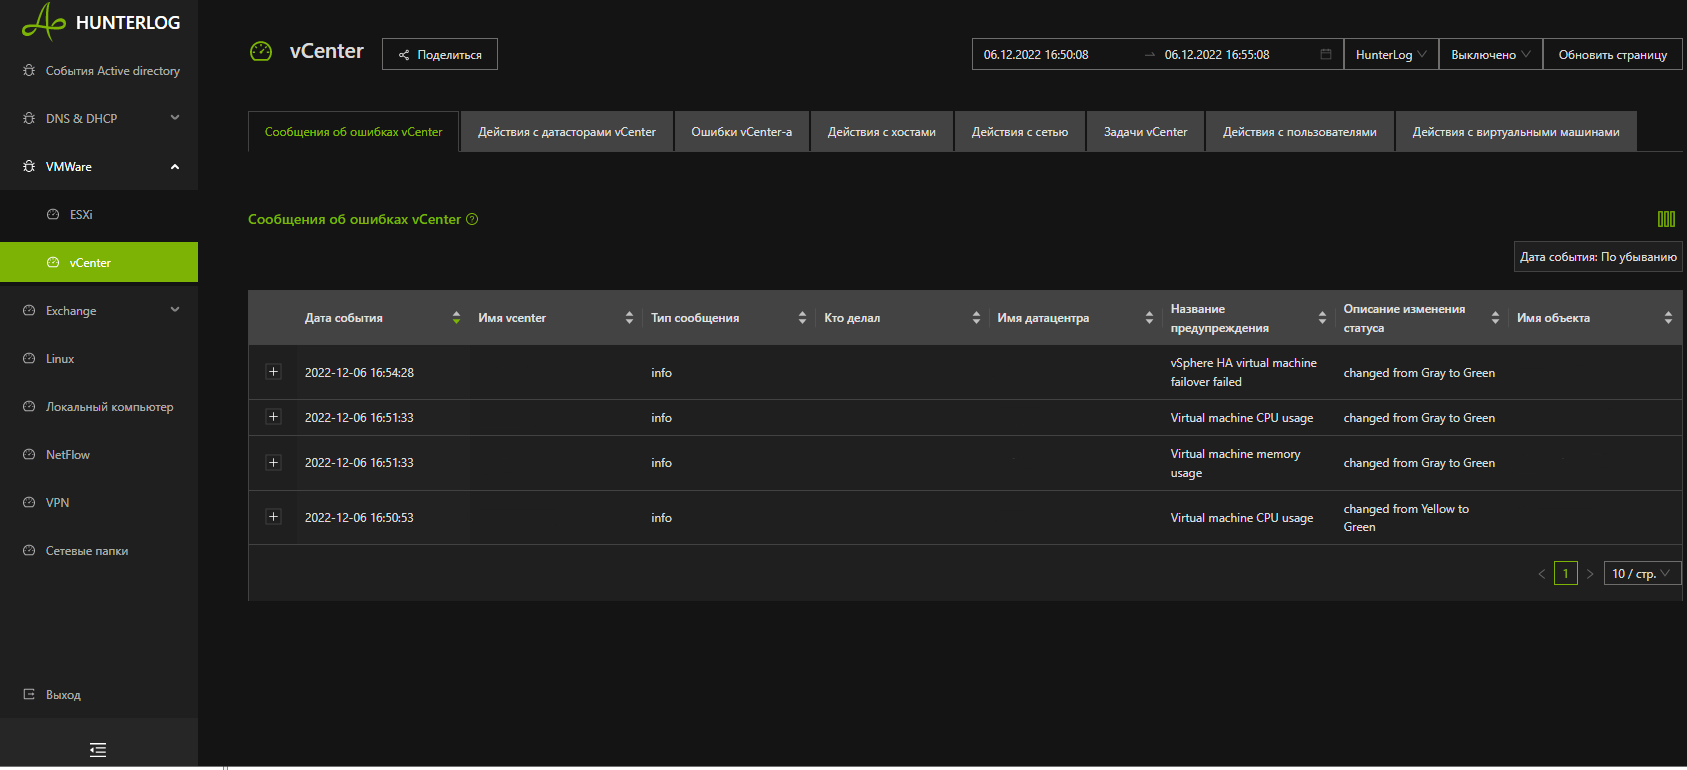Switch to Сообщения об ошибках vCenter tab
Viewport: 1687px width, 770px height.
tap(353, 131)
